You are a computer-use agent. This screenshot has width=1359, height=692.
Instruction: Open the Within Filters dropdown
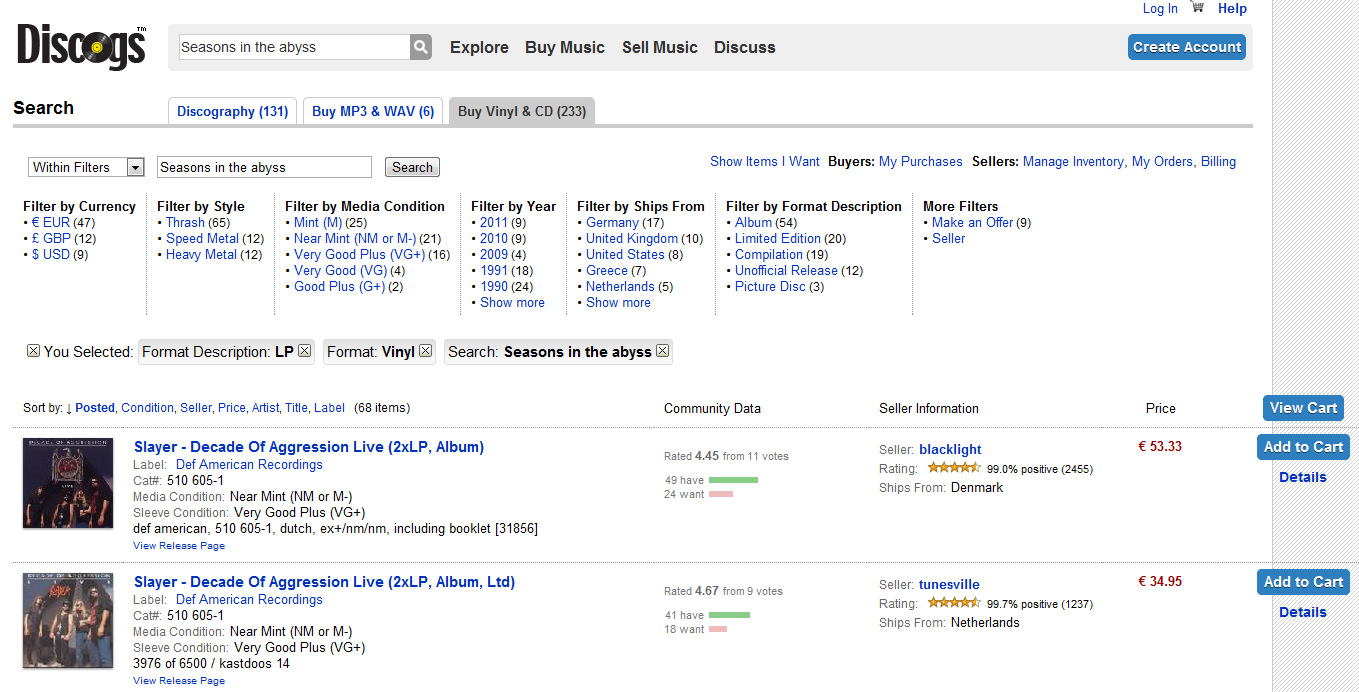coord(87,167)
